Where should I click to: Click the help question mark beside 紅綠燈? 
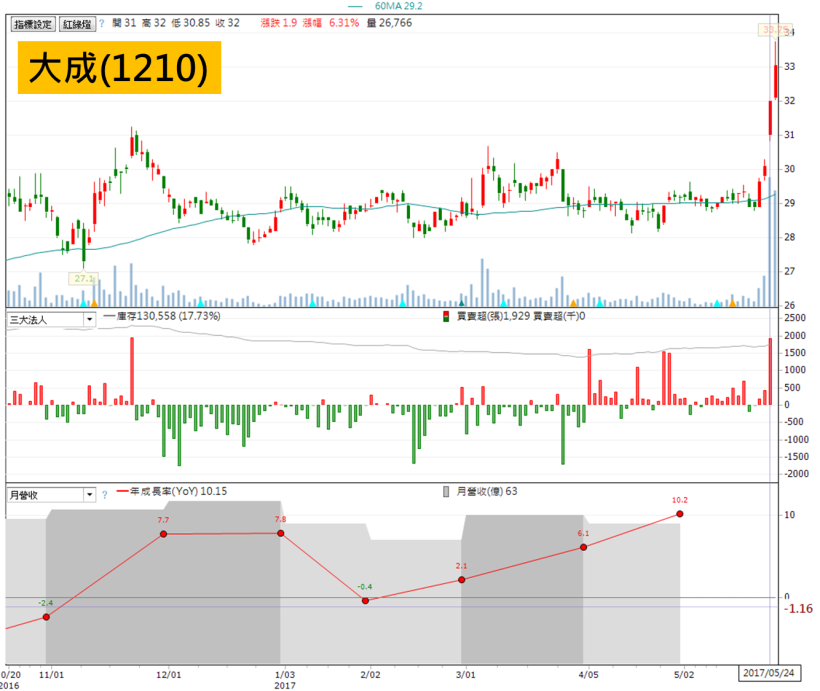pos(102,24)
